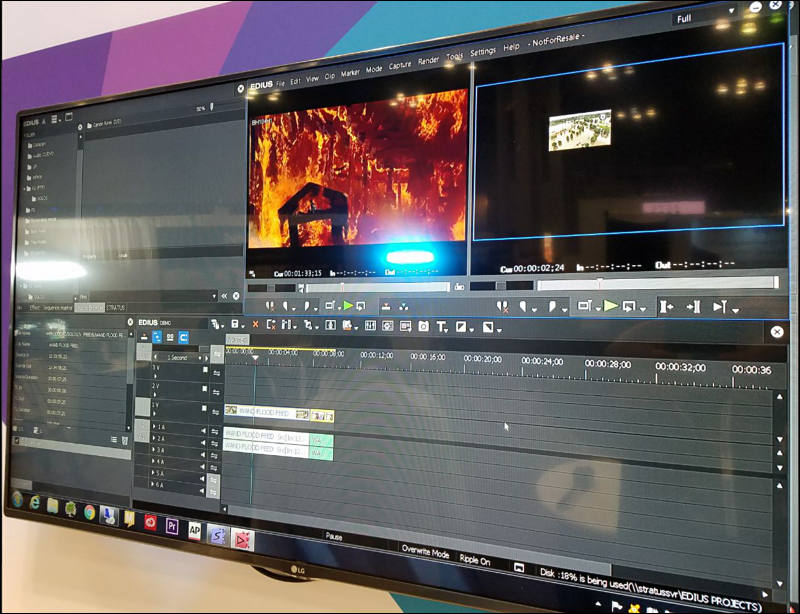Viewport: 800px width, 614px height.
Task: Click Set Out point icon in Recorder controls
Action: point(552,306)
